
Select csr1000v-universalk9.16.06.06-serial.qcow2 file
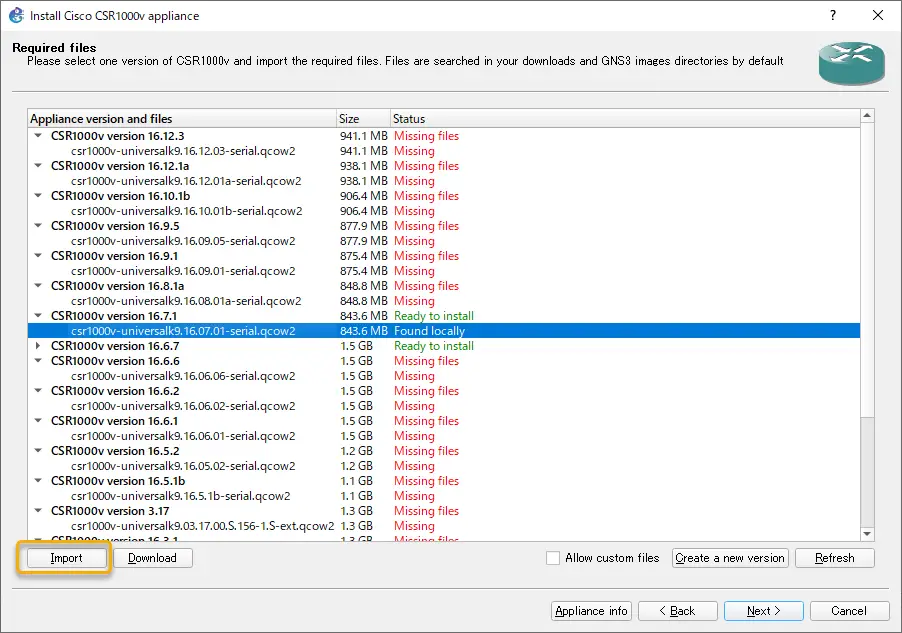444,376
